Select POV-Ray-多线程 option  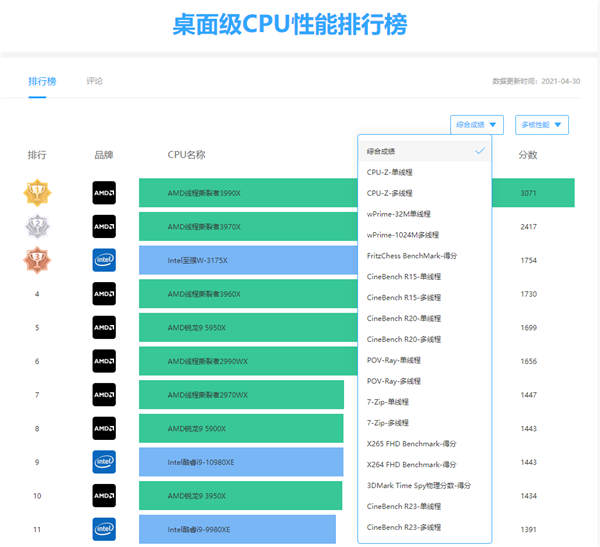click(x=425, y=381)
